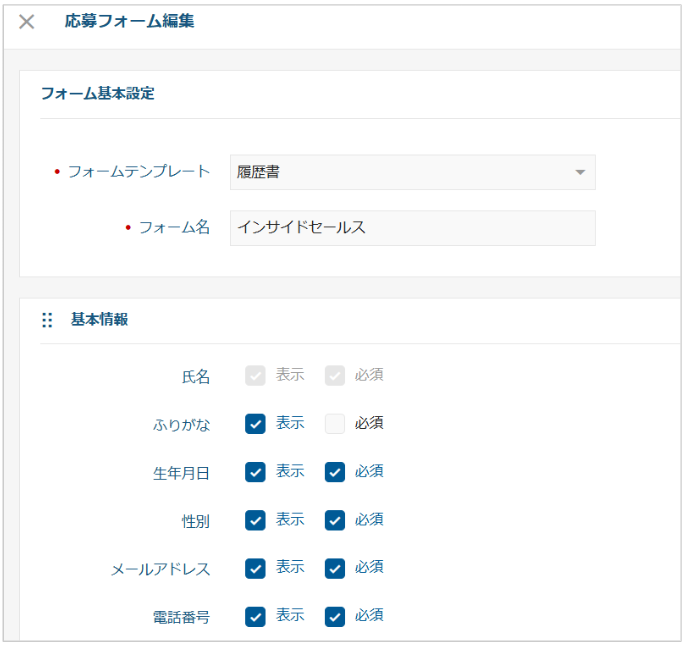Click the 必須 label next to ふりがな
The height and width of the screenshot is (648, 688).
point(369,423)
